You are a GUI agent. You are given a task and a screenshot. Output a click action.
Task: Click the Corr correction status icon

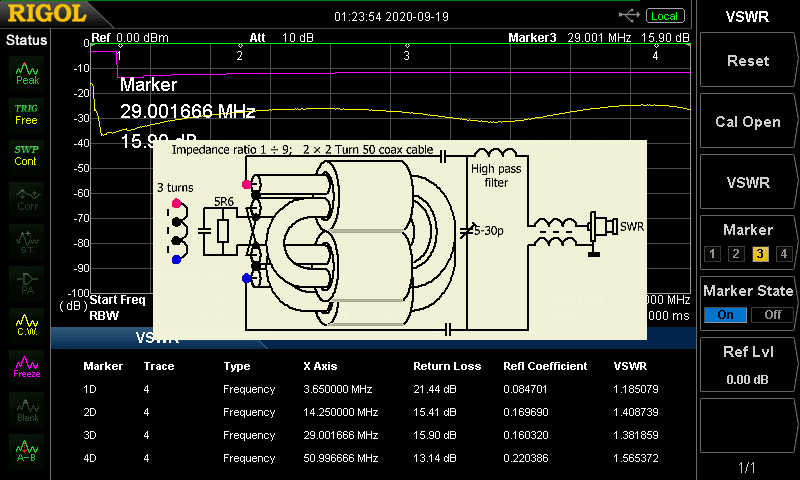[x=27, y=198]
